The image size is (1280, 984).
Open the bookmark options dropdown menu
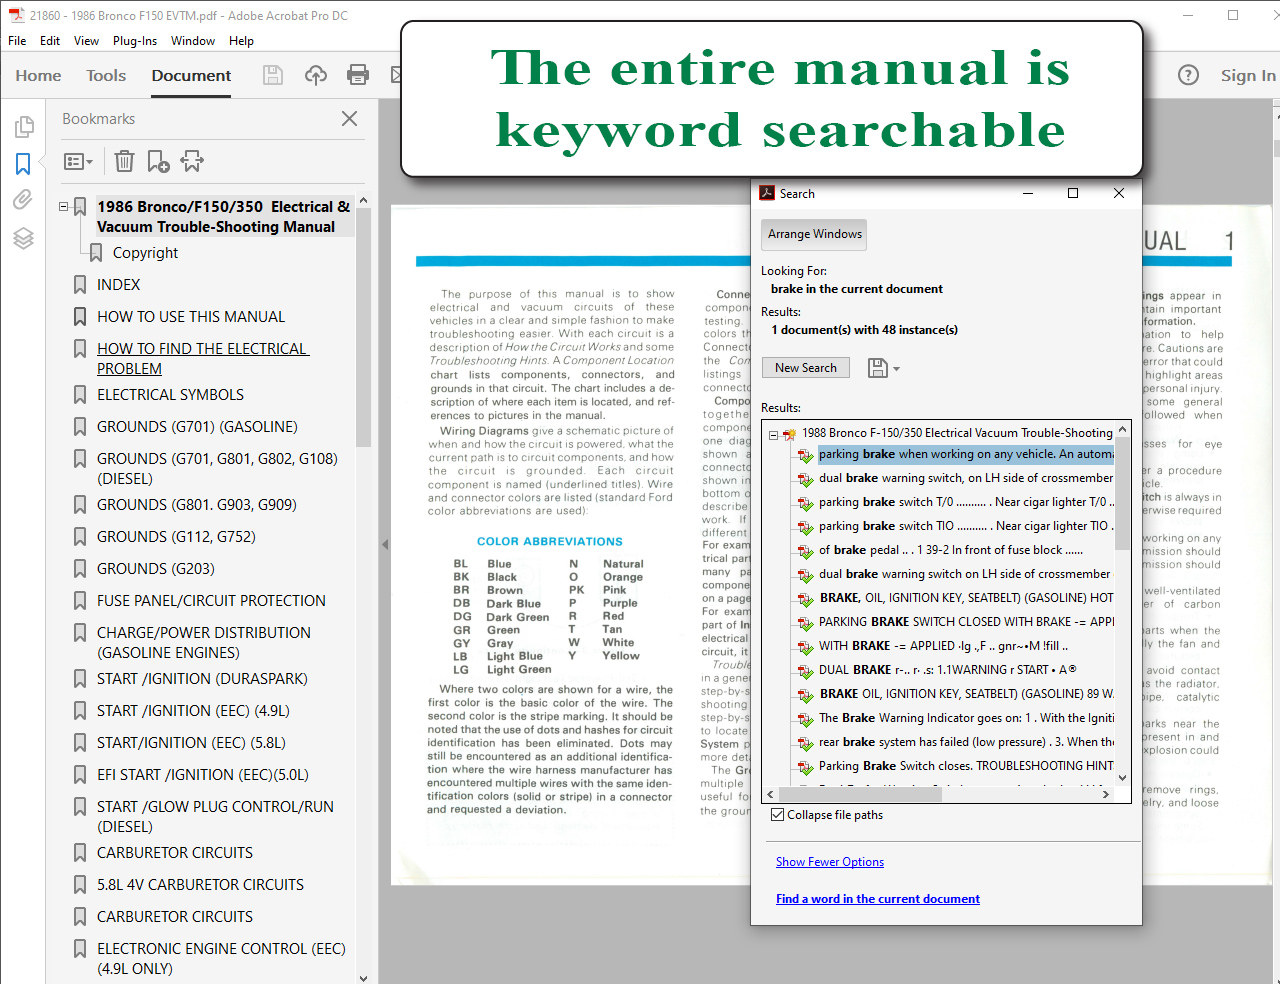78,161
